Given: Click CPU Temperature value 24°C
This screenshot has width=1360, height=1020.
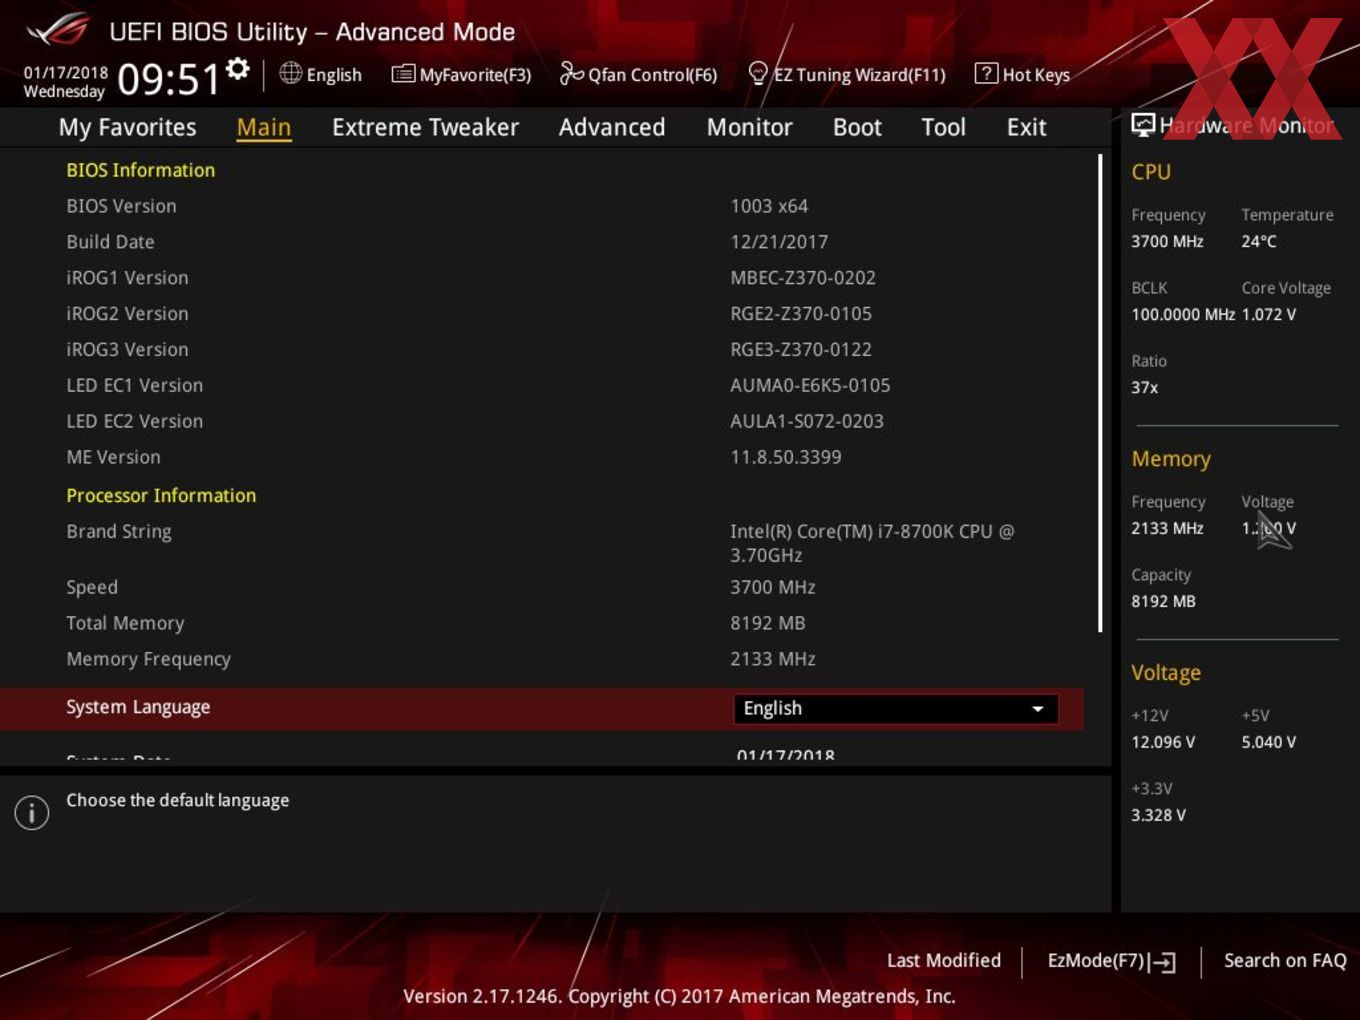Looking at the screenshot, I should click(x=1259, y=242).
